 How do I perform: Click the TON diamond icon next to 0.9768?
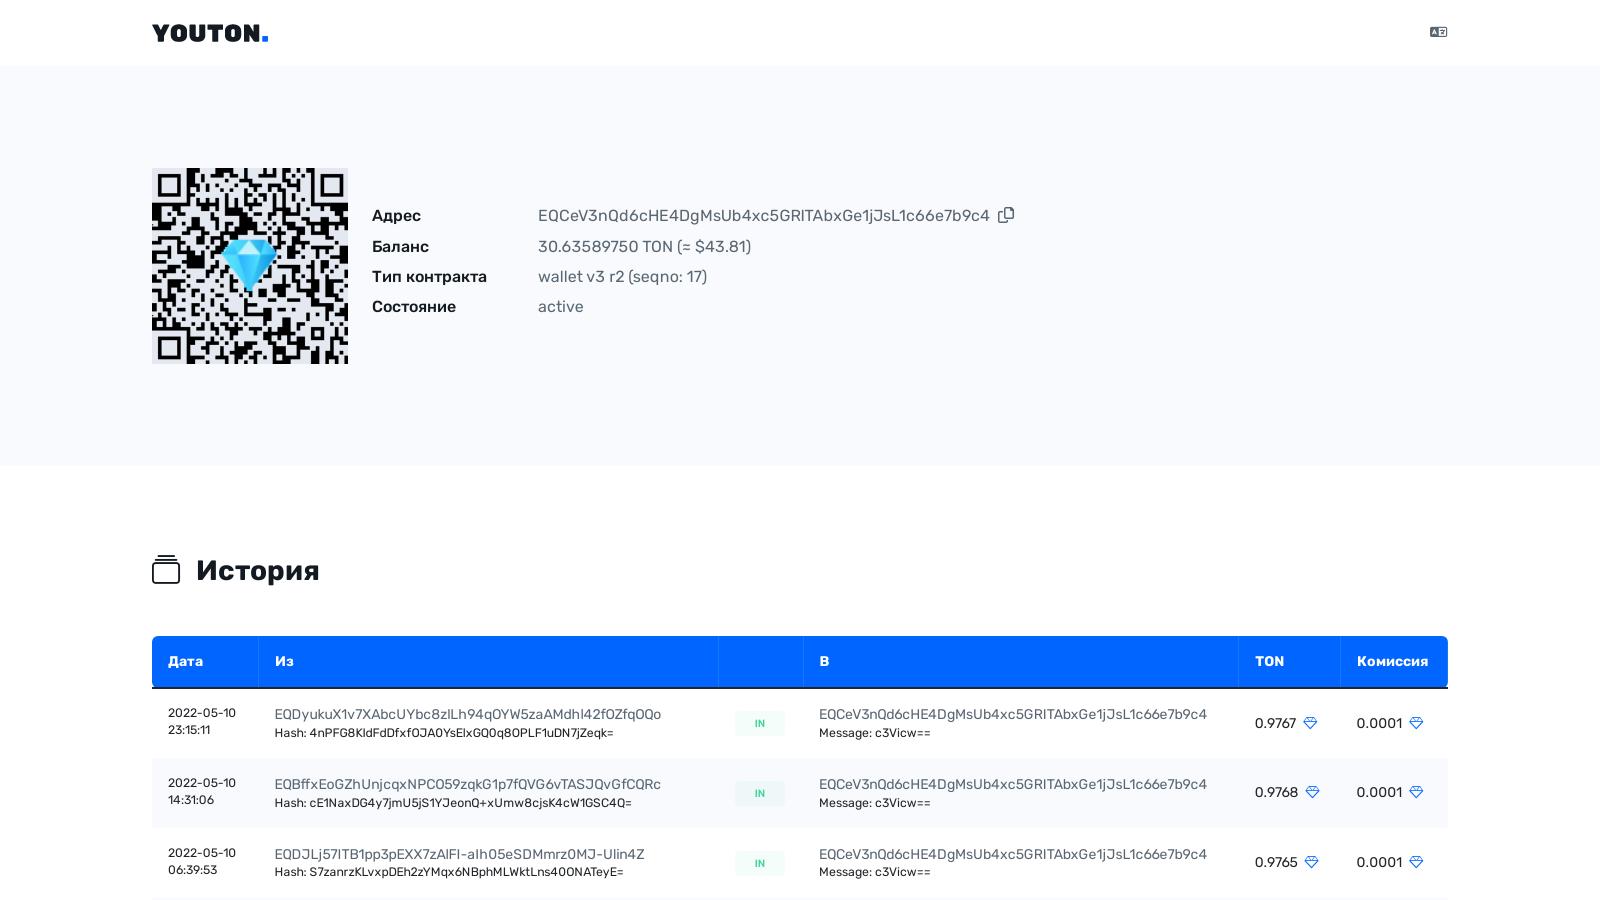point(1312,792)
